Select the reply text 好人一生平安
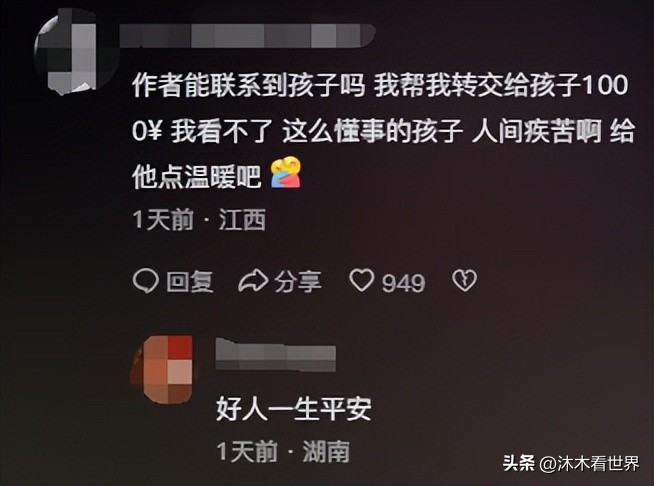 tap(294, 408)
